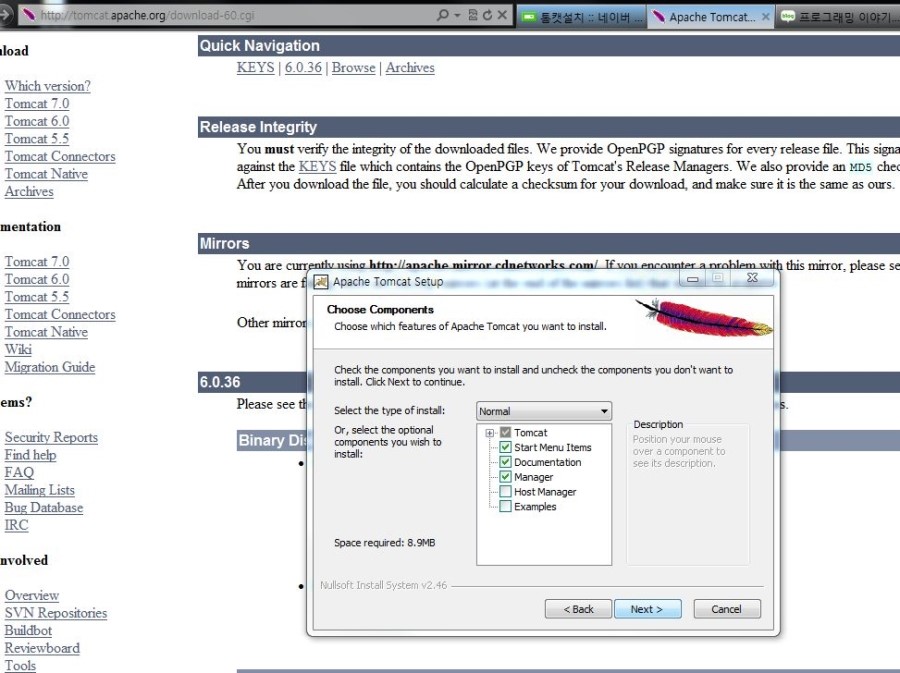Open Tomcat 7.0 under Download

[x=37, y=104]
